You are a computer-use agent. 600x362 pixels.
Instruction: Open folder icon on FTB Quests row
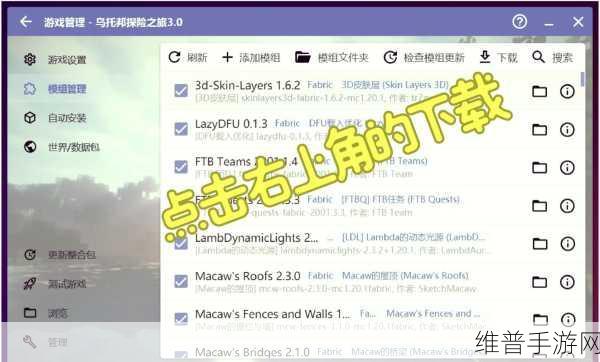click(x=540, y=206)
